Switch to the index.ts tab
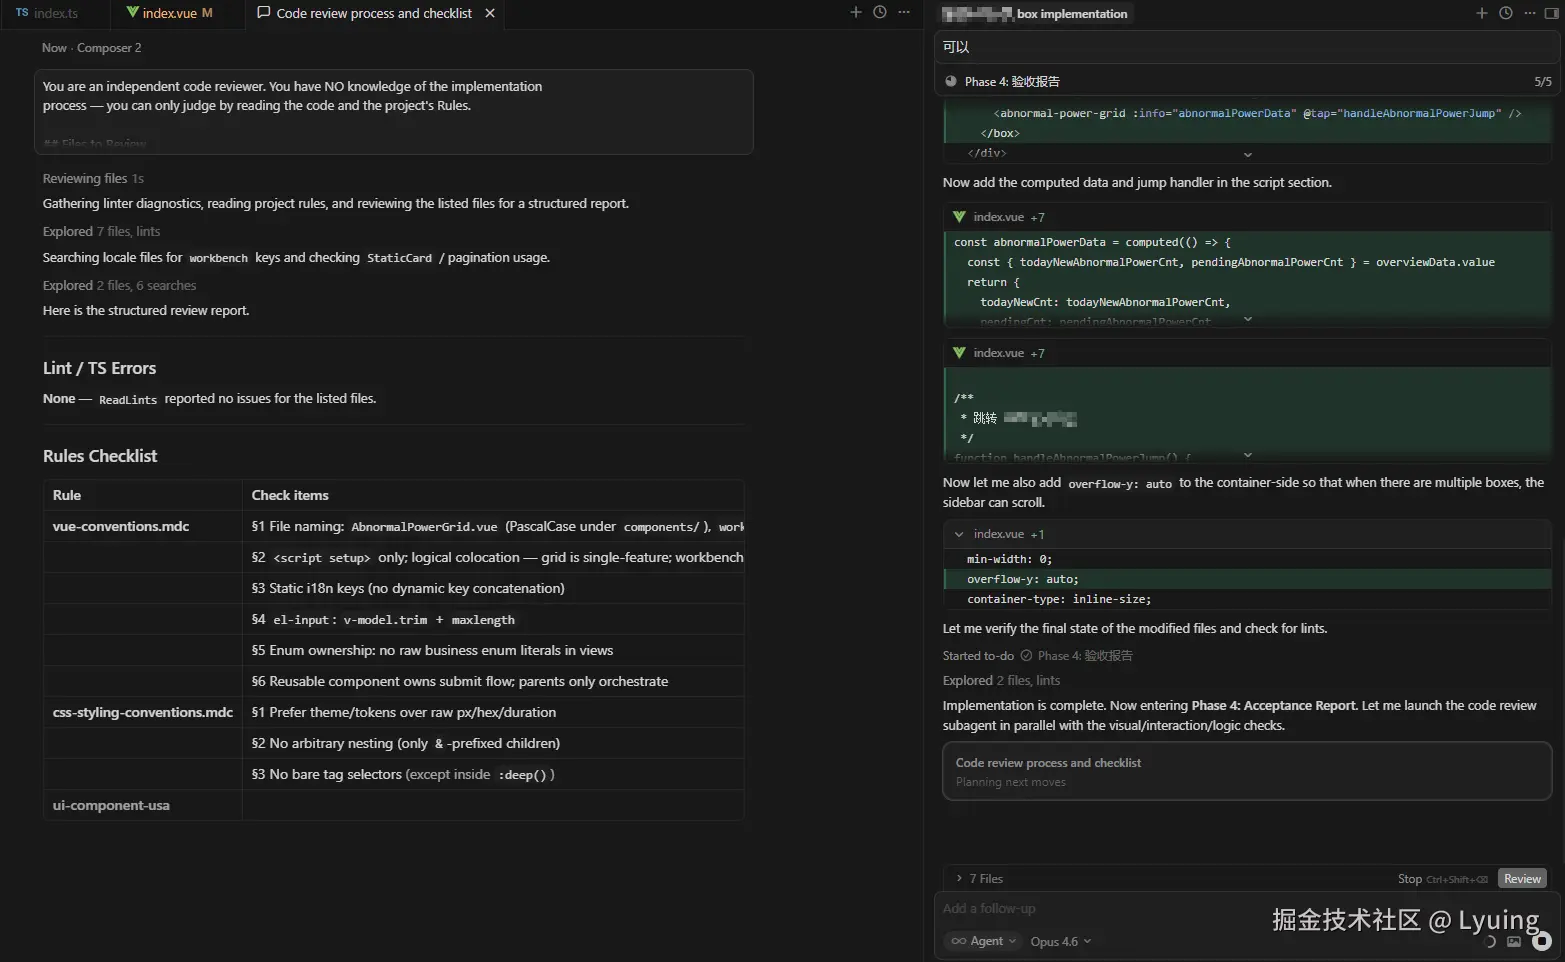Screen dimensions: 1565x962 click(47, 13)
